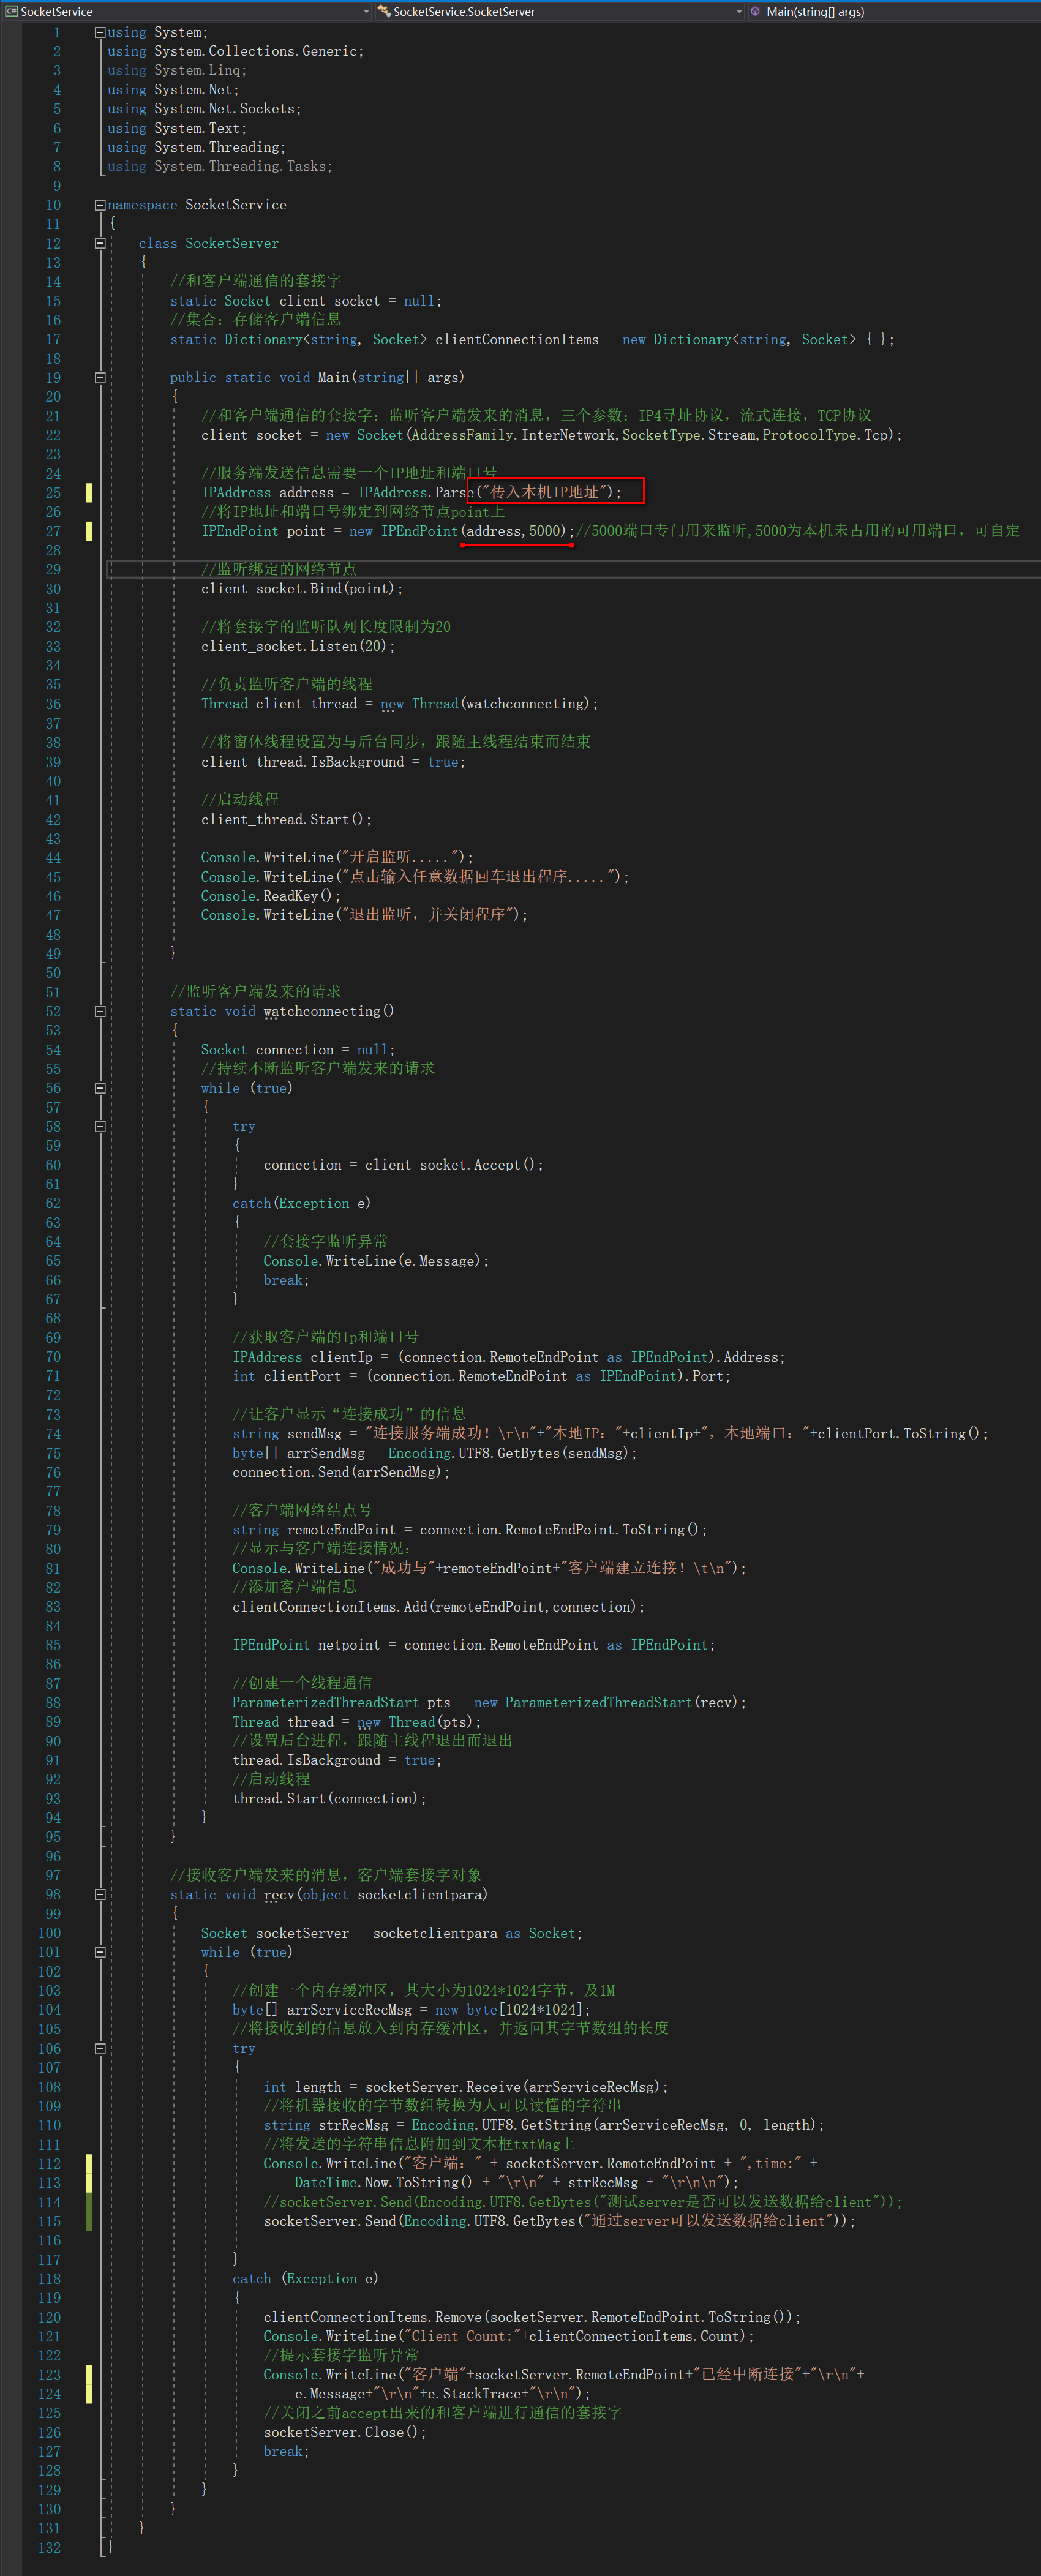Click "IPEndPoint(address, 5000)" on line 27
Screen dimensions: 1041x2576
click(474, 531)
